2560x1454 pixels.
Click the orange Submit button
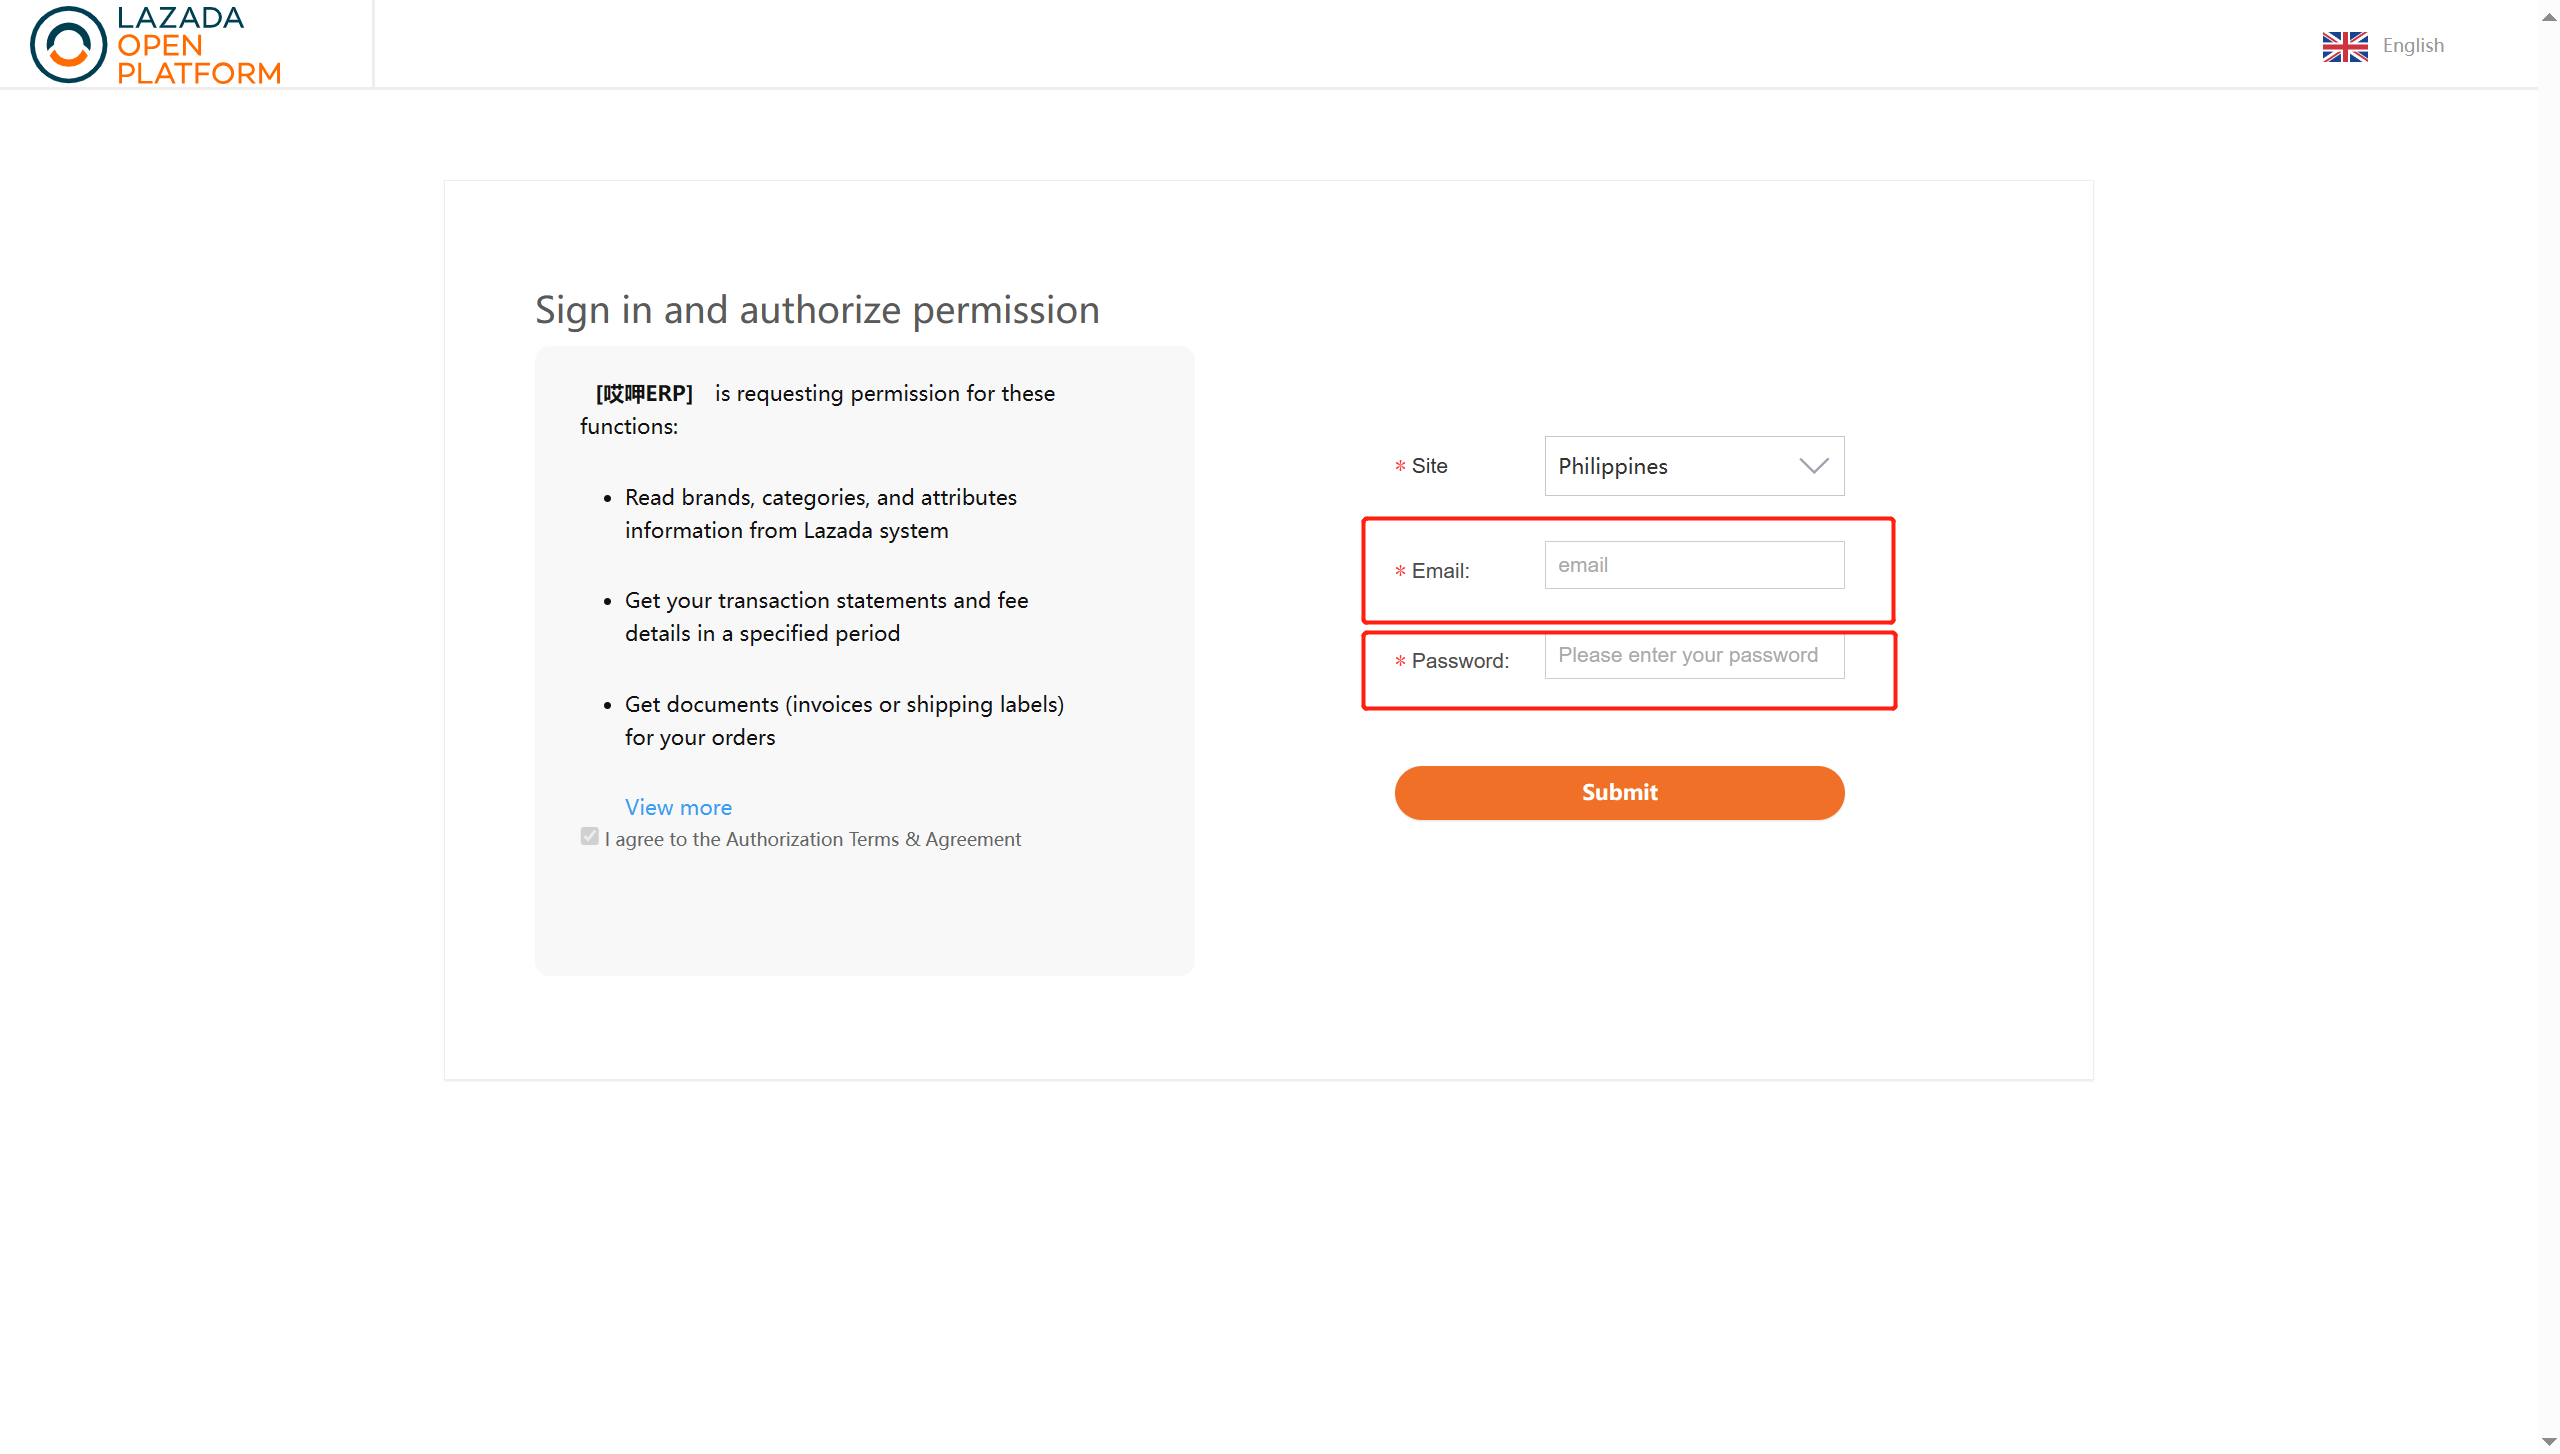tap(1619, 792)
